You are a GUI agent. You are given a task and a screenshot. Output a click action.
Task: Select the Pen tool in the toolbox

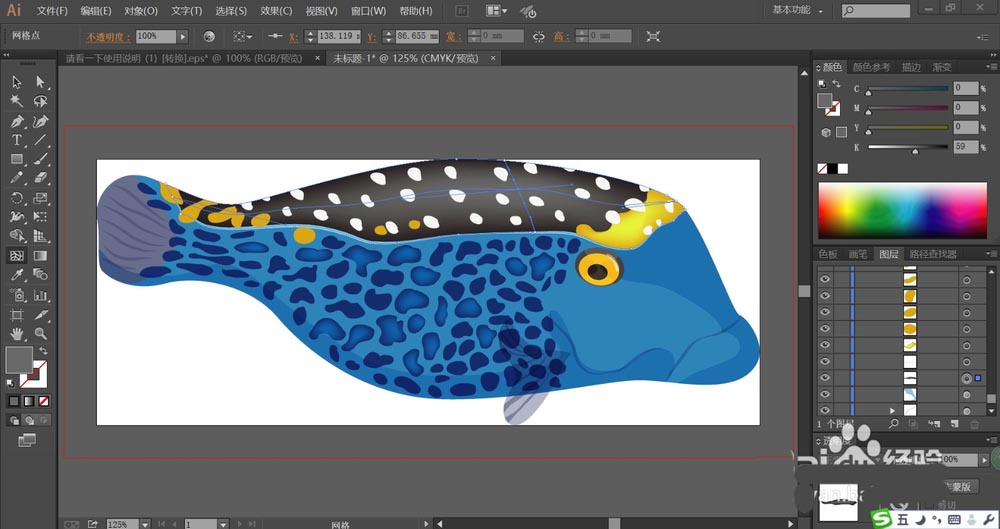17,121
